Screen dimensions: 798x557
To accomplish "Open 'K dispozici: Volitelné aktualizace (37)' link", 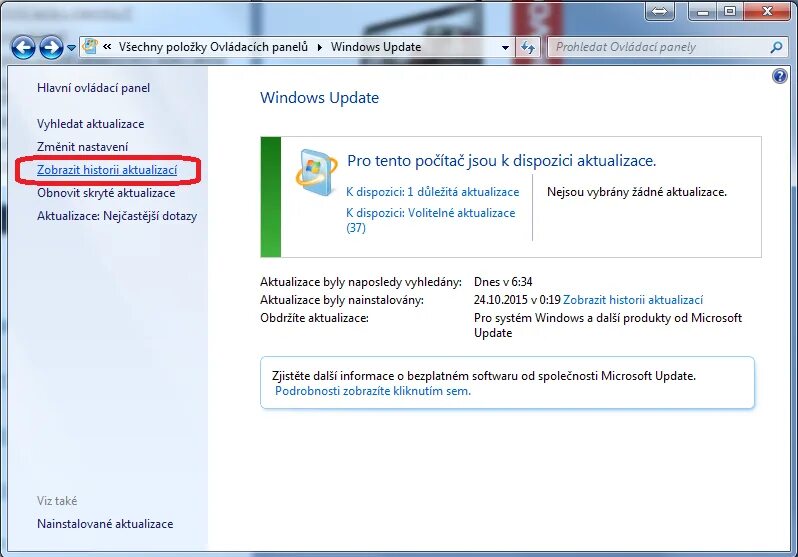I will click(x=431, y=220).
